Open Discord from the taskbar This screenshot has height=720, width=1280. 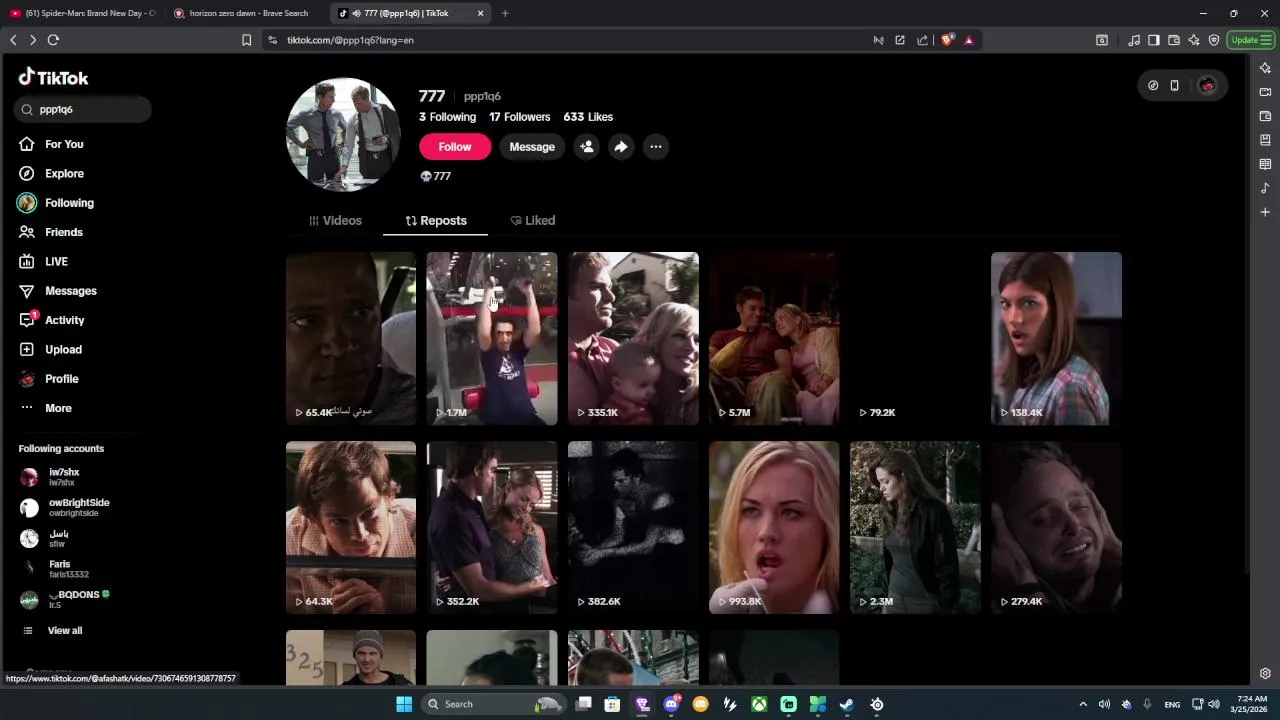[x=672, y=704]
